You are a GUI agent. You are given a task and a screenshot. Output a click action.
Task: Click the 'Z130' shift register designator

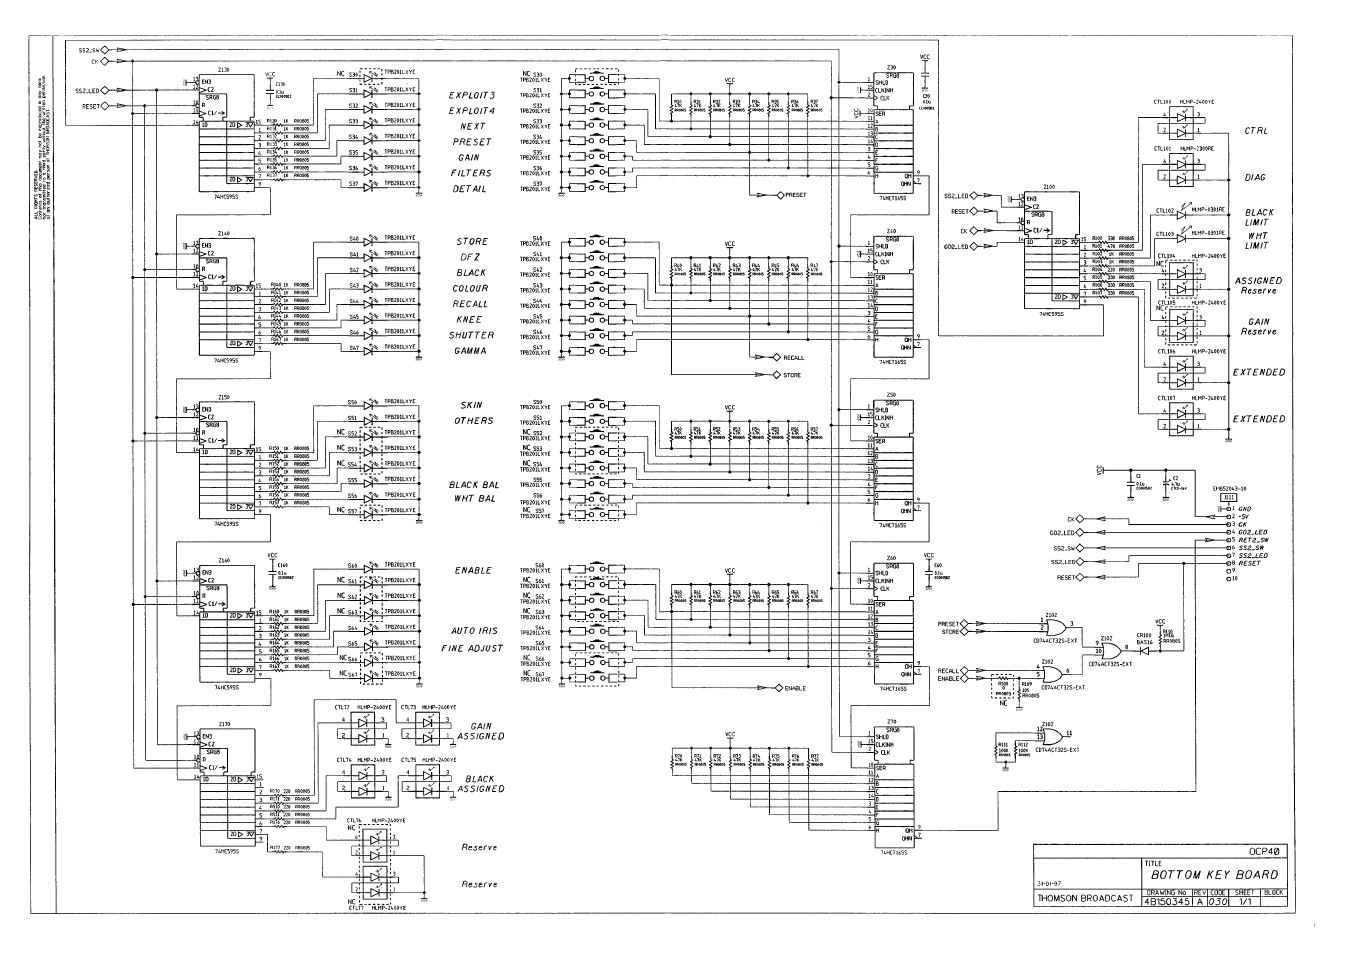223,70
